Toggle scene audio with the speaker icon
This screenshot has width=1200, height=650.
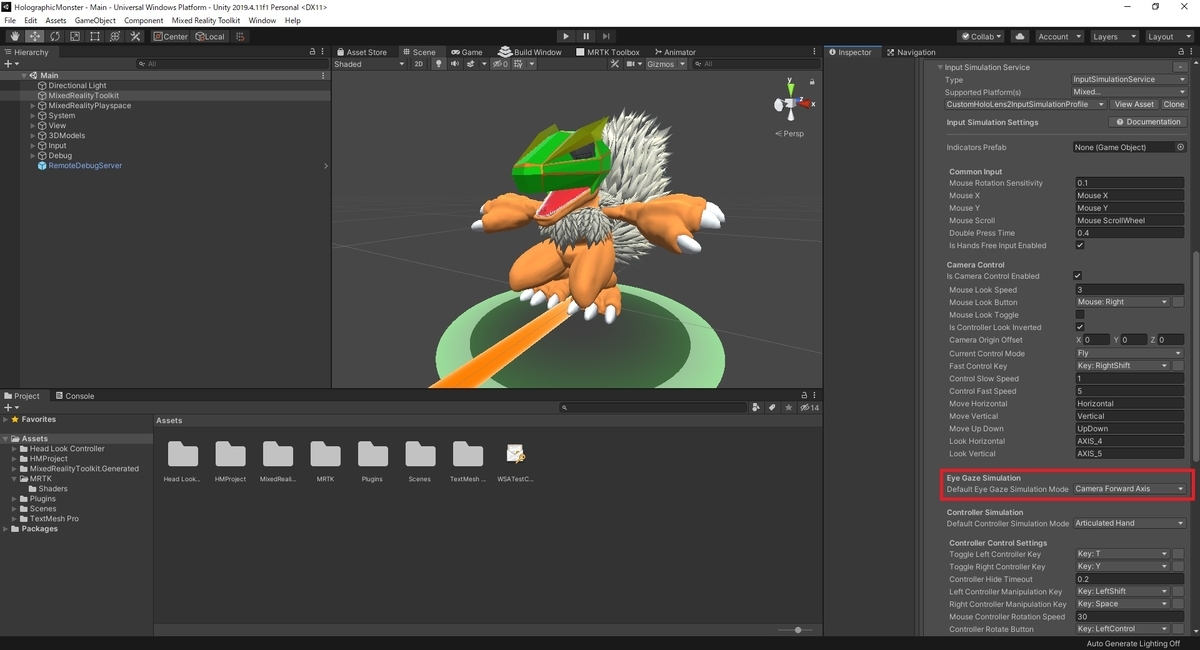(x=454, y=64)
